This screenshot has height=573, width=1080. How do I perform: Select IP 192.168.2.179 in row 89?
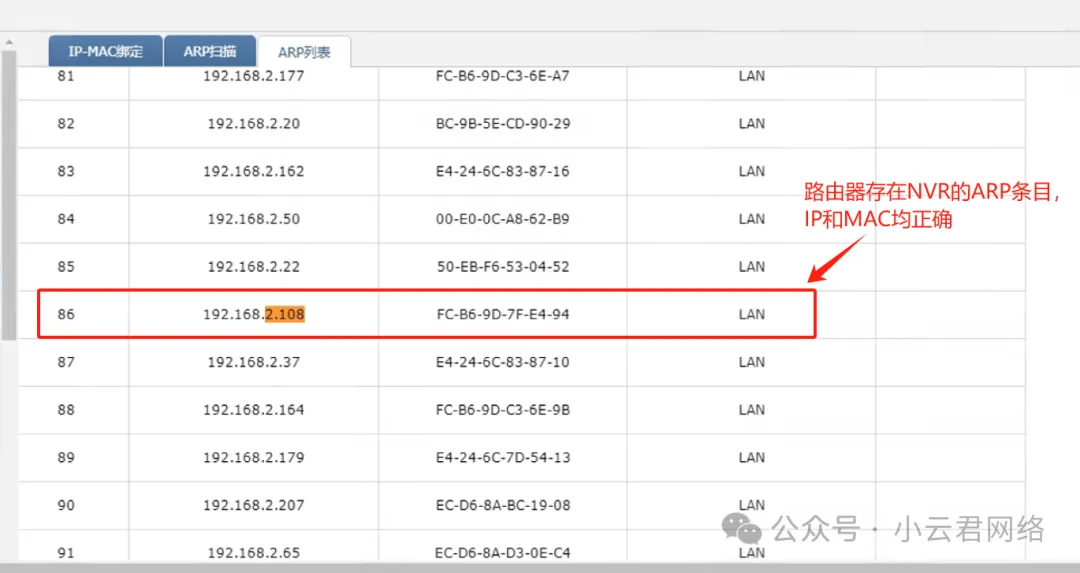click(254, 458)
